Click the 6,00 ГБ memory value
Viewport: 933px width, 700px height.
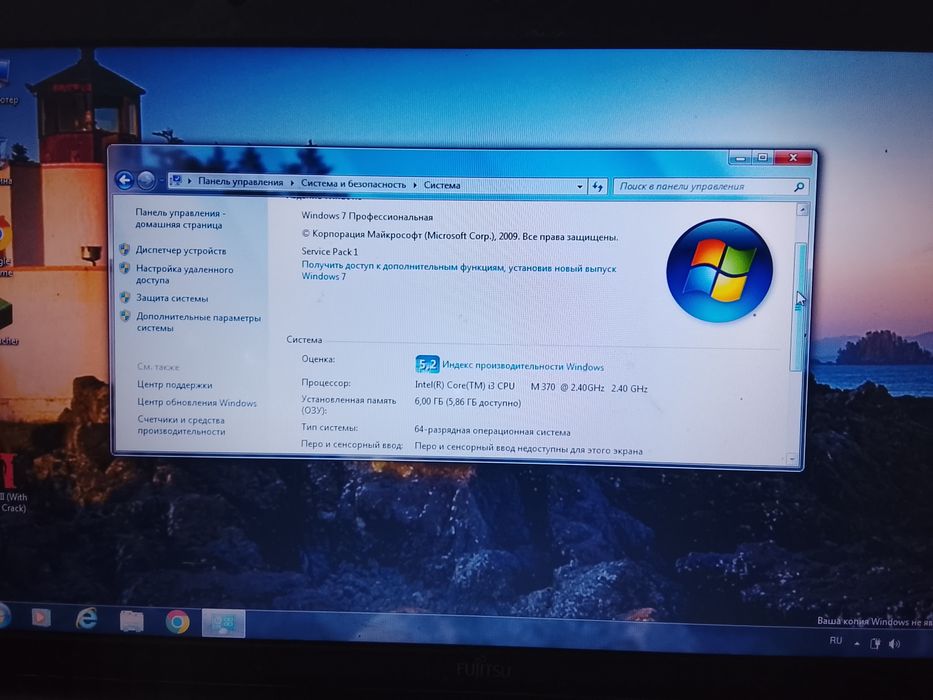468,403
